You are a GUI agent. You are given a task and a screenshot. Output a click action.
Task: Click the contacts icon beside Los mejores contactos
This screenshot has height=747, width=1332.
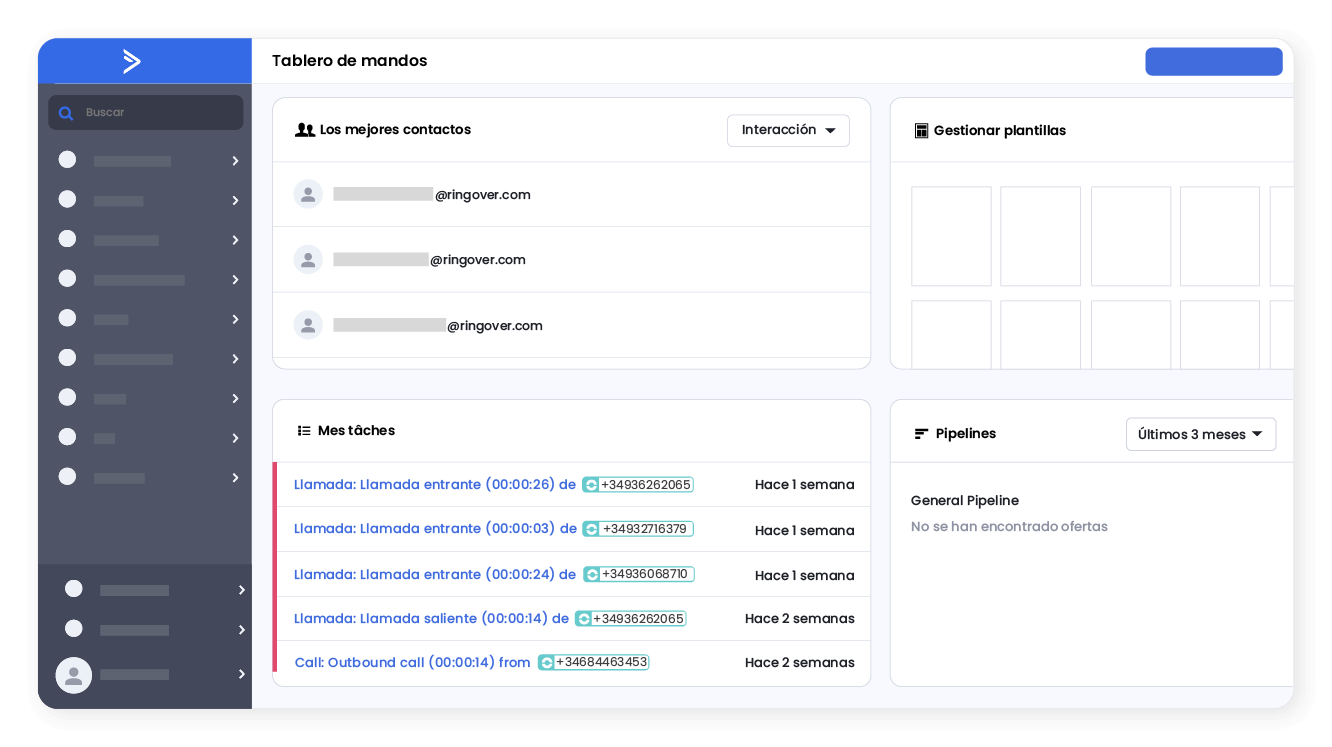[x=304, y=130]
